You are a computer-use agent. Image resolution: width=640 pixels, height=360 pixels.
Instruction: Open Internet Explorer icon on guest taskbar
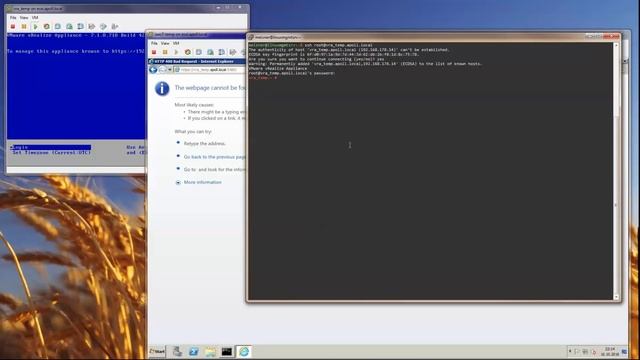pos(244,351)
